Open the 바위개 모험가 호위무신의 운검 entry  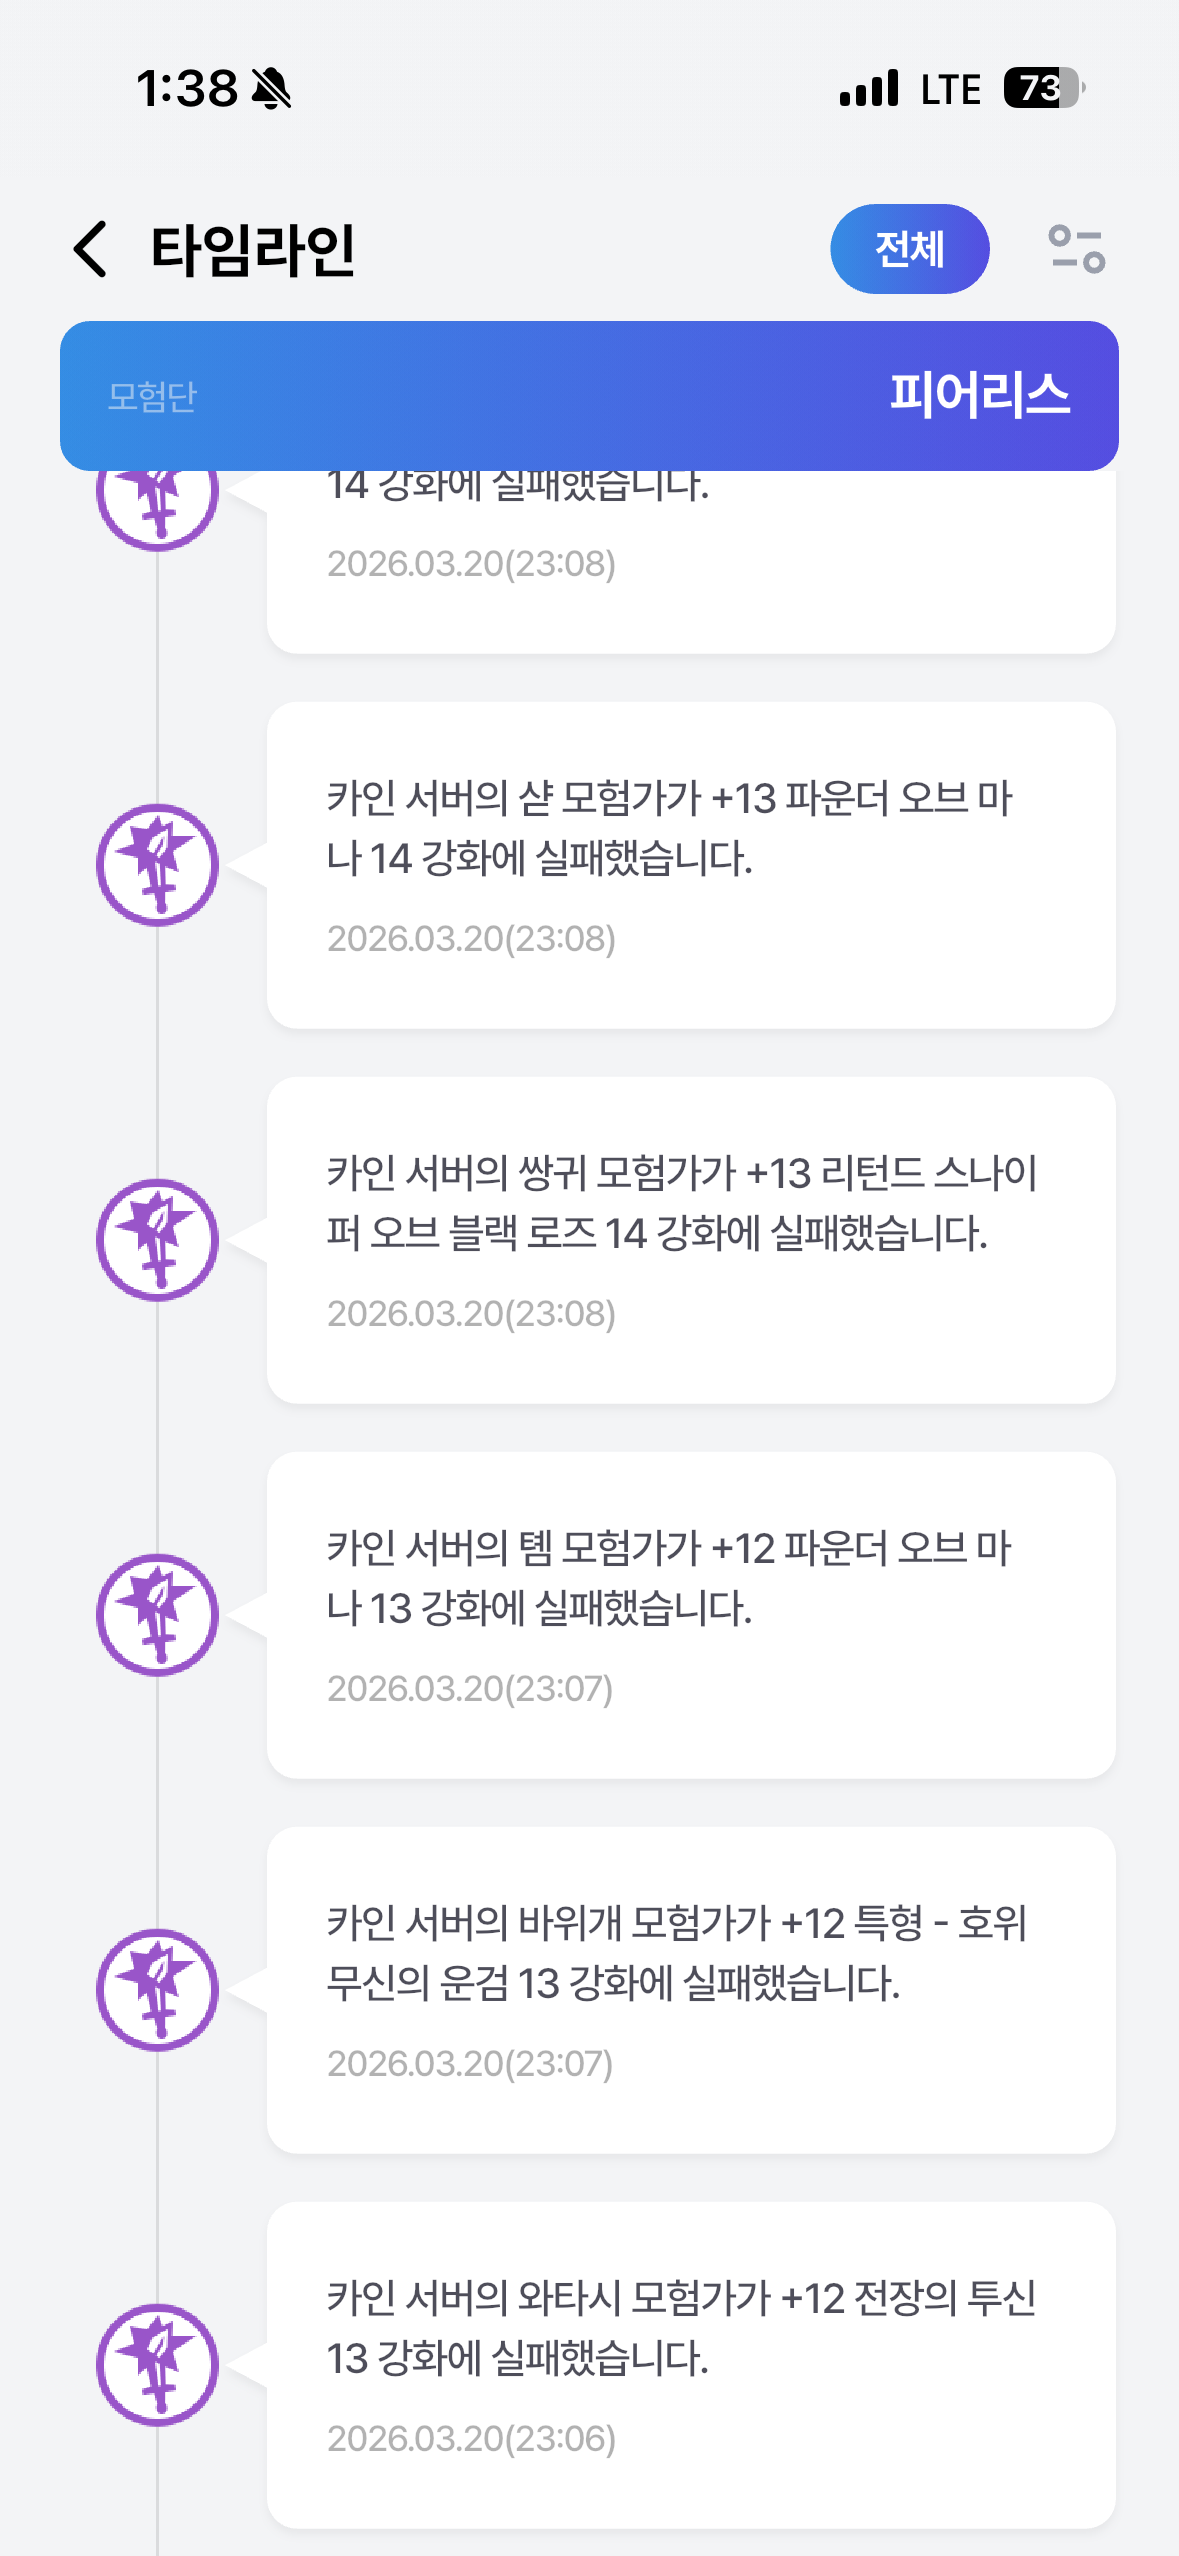tap(690, 1990)
